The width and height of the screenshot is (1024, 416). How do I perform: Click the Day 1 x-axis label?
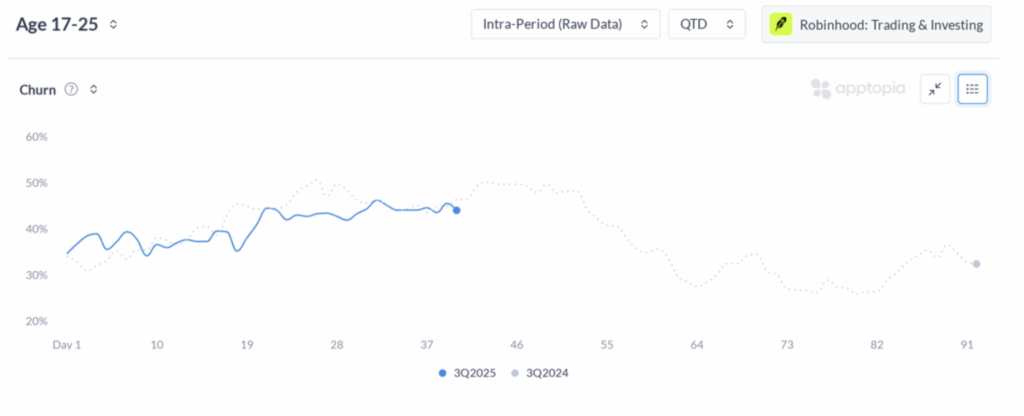66,344
